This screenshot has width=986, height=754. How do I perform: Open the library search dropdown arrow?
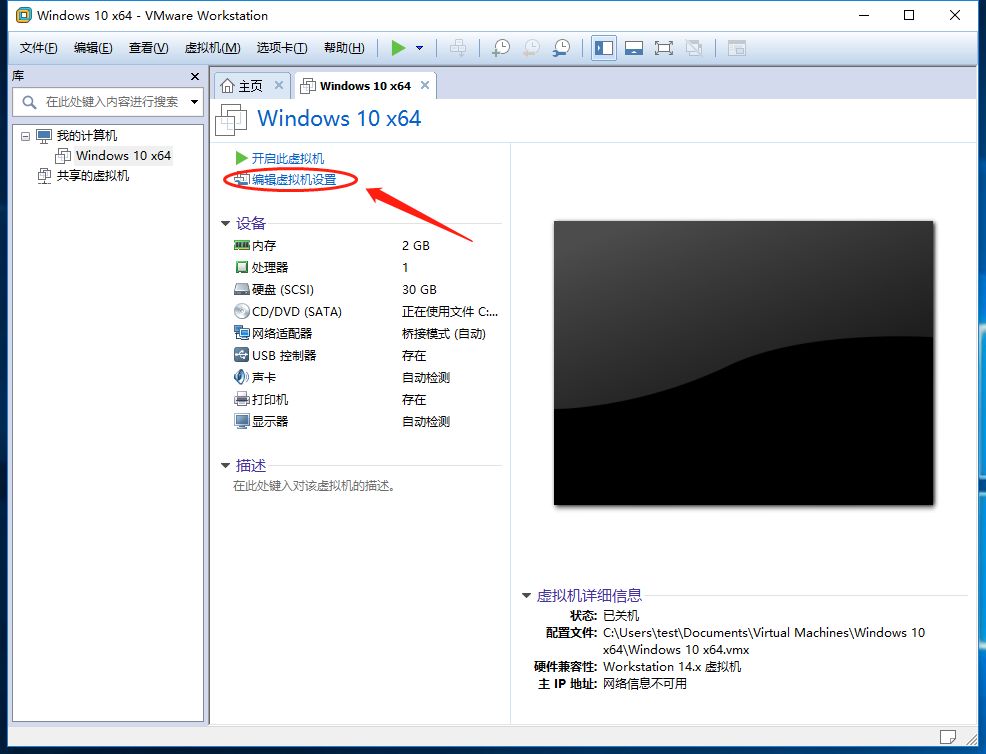click(195, 102)
